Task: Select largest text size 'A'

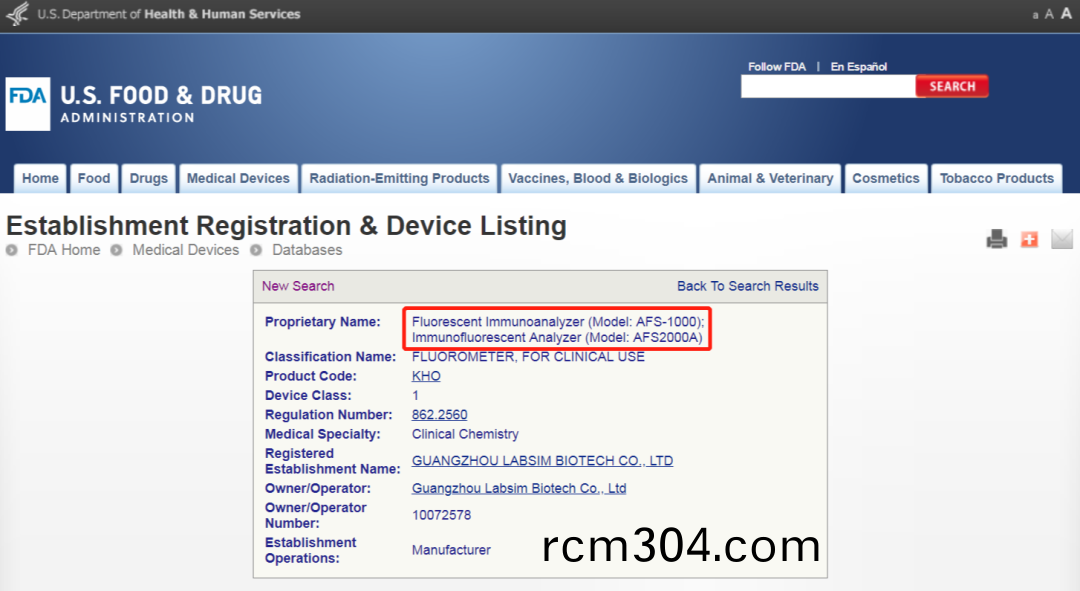Action: (x=1066, y=13)
